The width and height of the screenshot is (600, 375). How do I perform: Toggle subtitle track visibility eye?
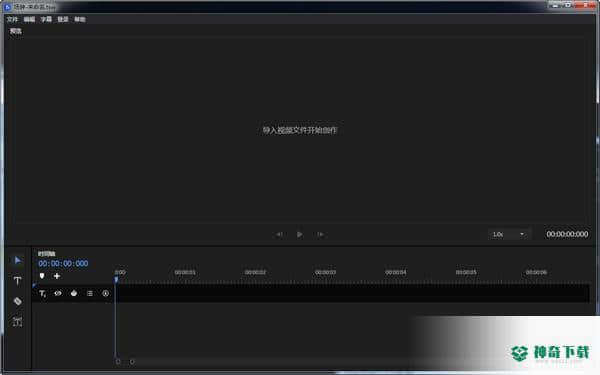tap(58, 293)
